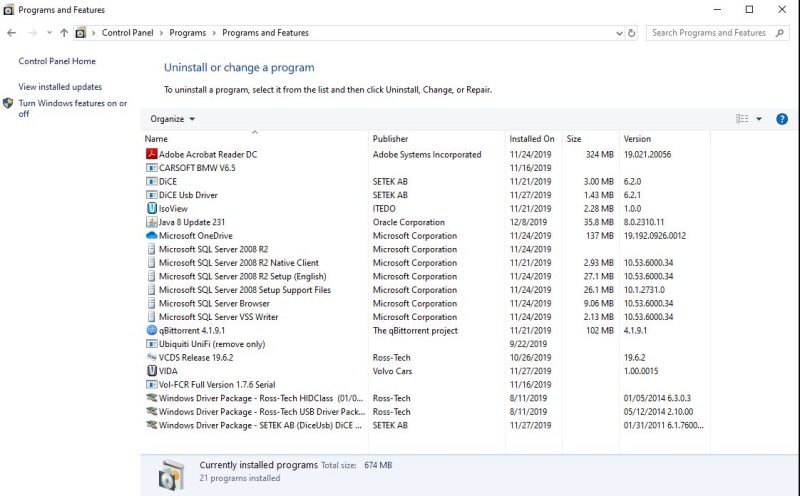800x496 pixels.
Task: Click the SETEK AB DiceUsb driver package icon
Action: (152, 425)
